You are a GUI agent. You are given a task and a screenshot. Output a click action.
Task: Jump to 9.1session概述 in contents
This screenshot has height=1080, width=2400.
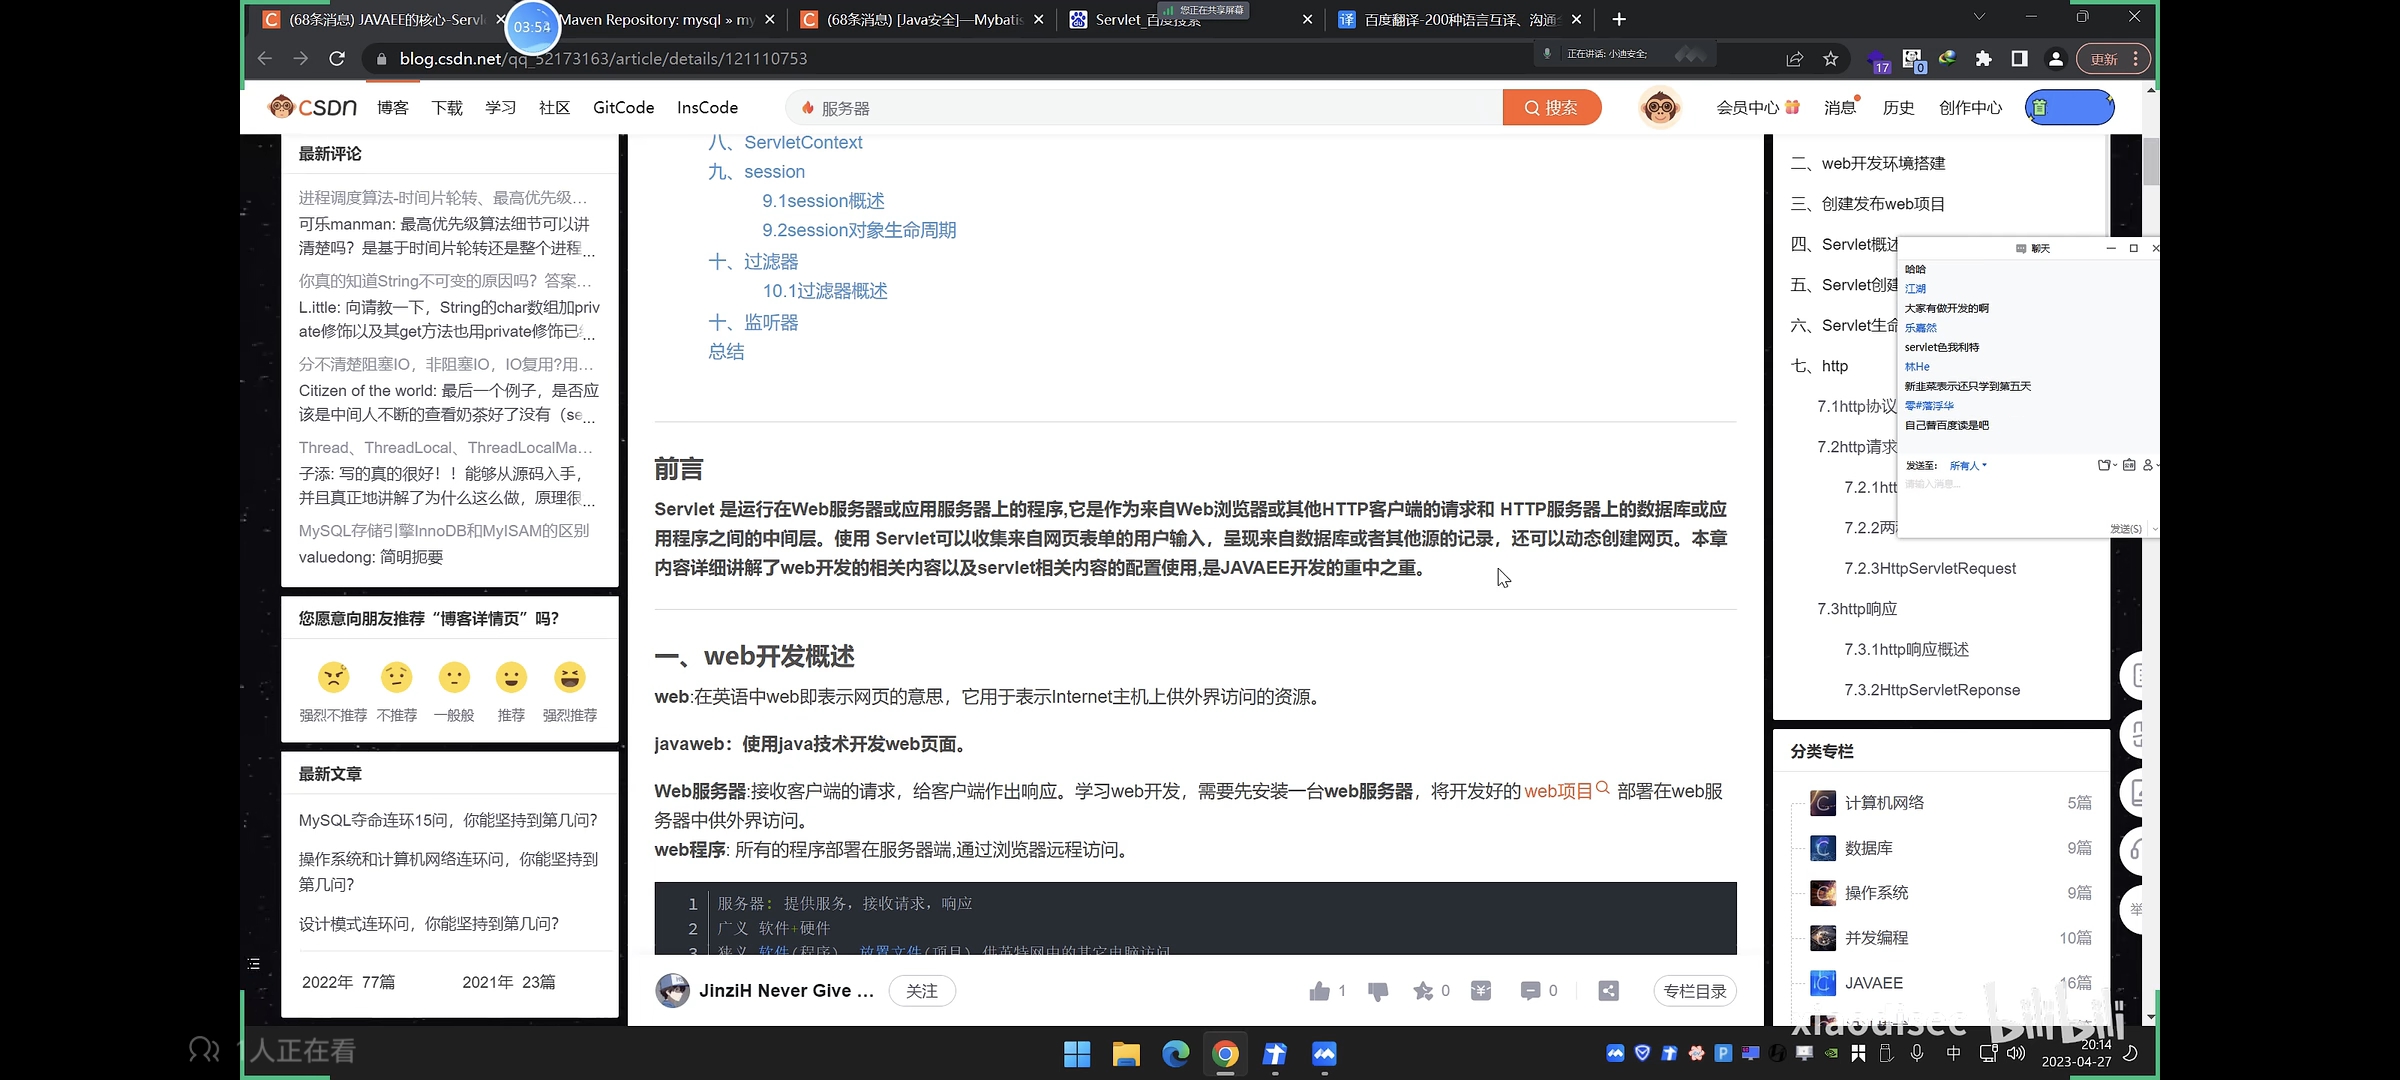tap(823, 201)
